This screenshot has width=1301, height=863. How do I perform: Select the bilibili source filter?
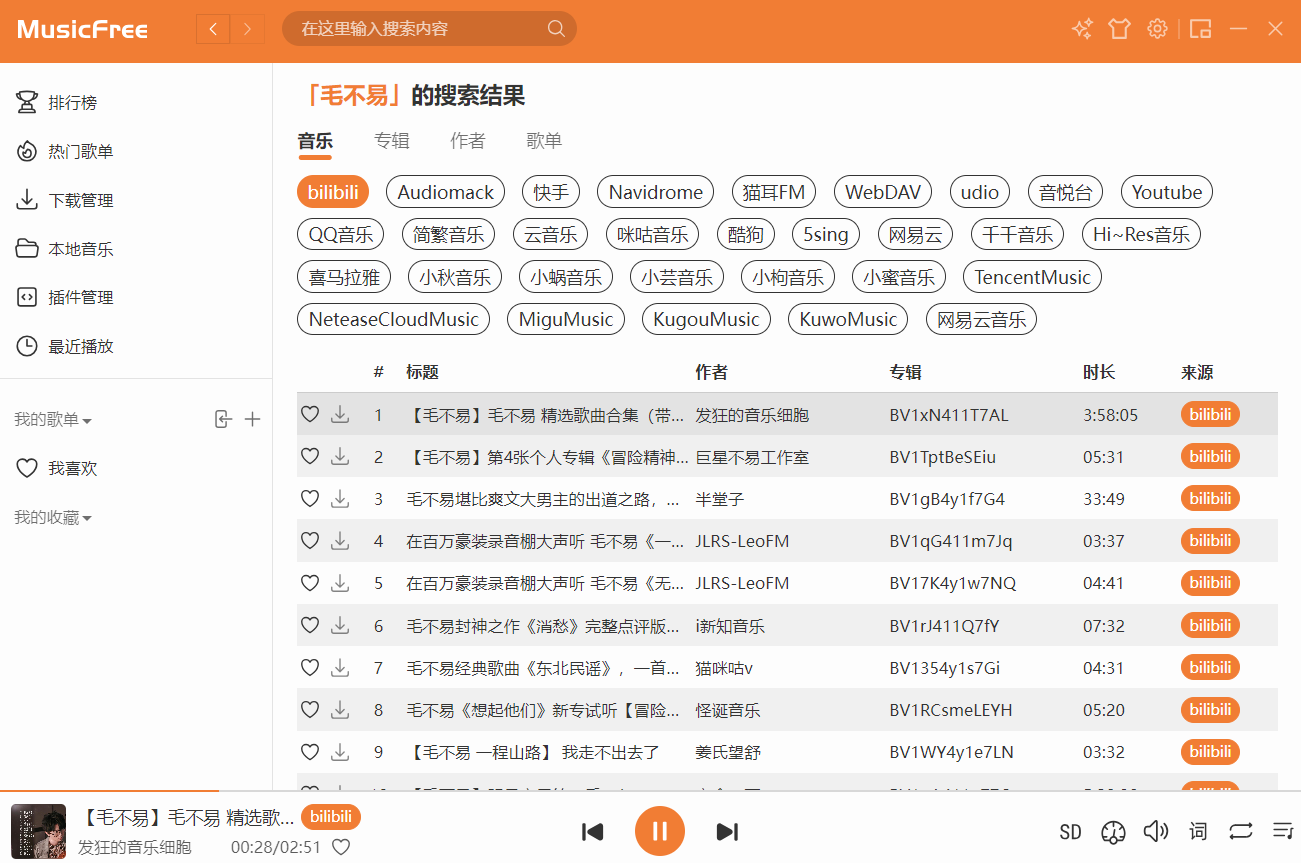333,192
